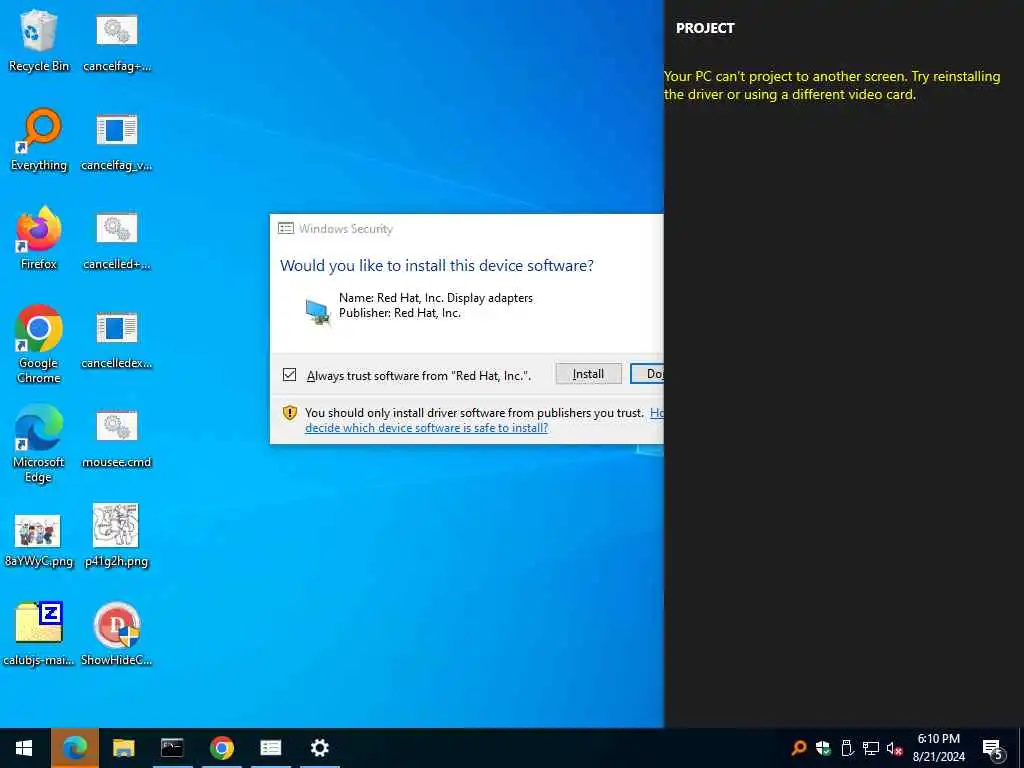The image size is (1024, 768).
Task: Select the Google Chrome desktop shortcut
Action: 39,344
